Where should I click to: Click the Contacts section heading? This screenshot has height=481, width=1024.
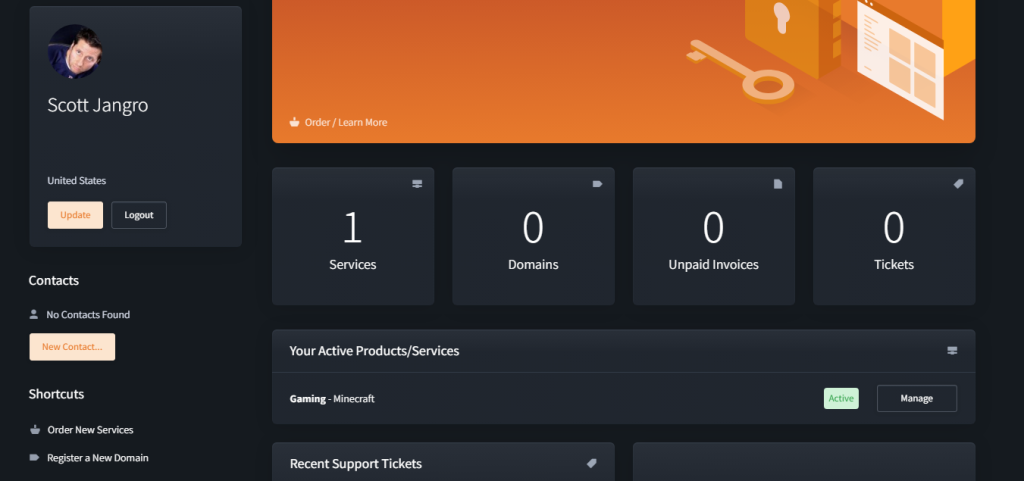pos(54,280)
